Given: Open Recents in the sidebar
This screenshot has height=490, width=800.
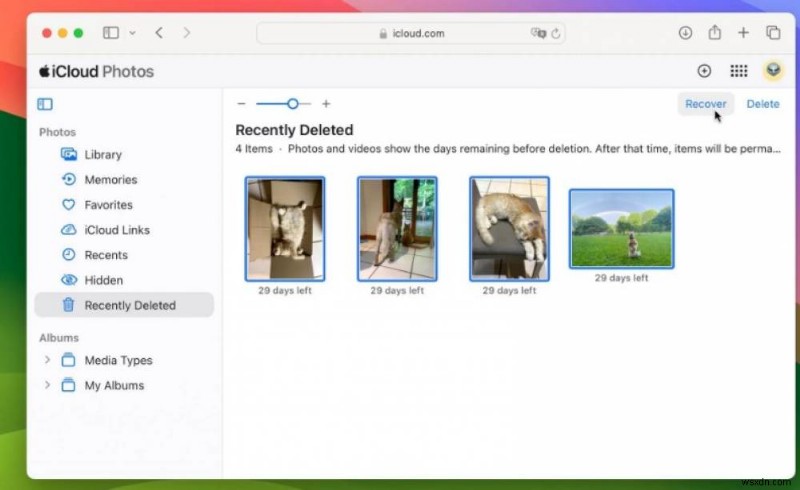Looking at the screenshot, I should point(124,255).
